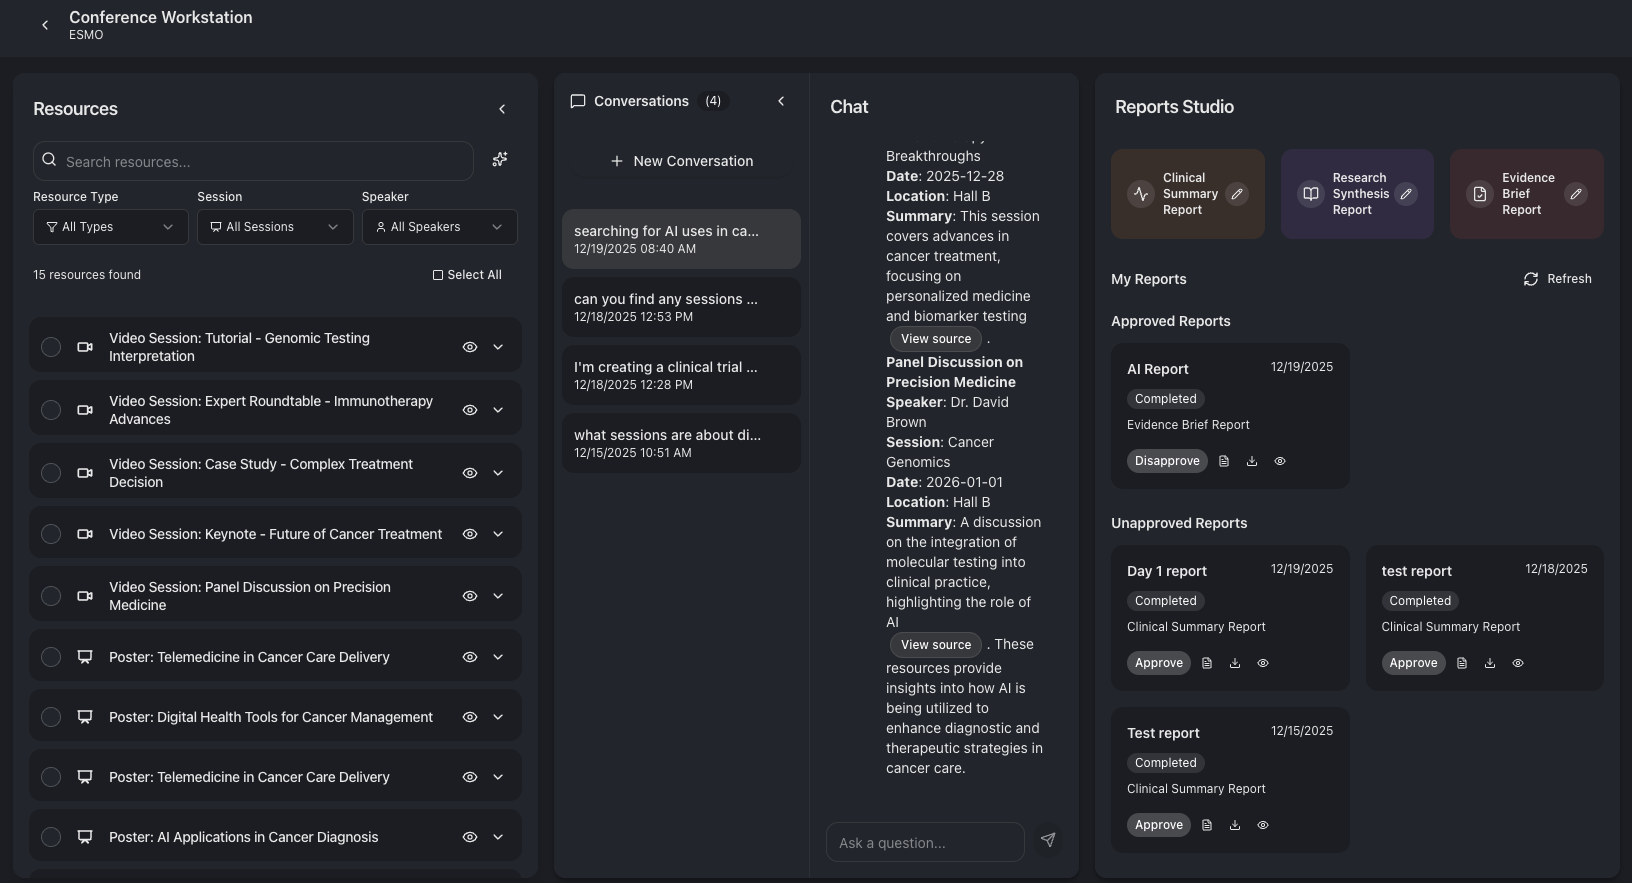1632x883 pixels.
Task: Click the Ask a question input field
Action: pyautogui.click(x=925, y=843)
